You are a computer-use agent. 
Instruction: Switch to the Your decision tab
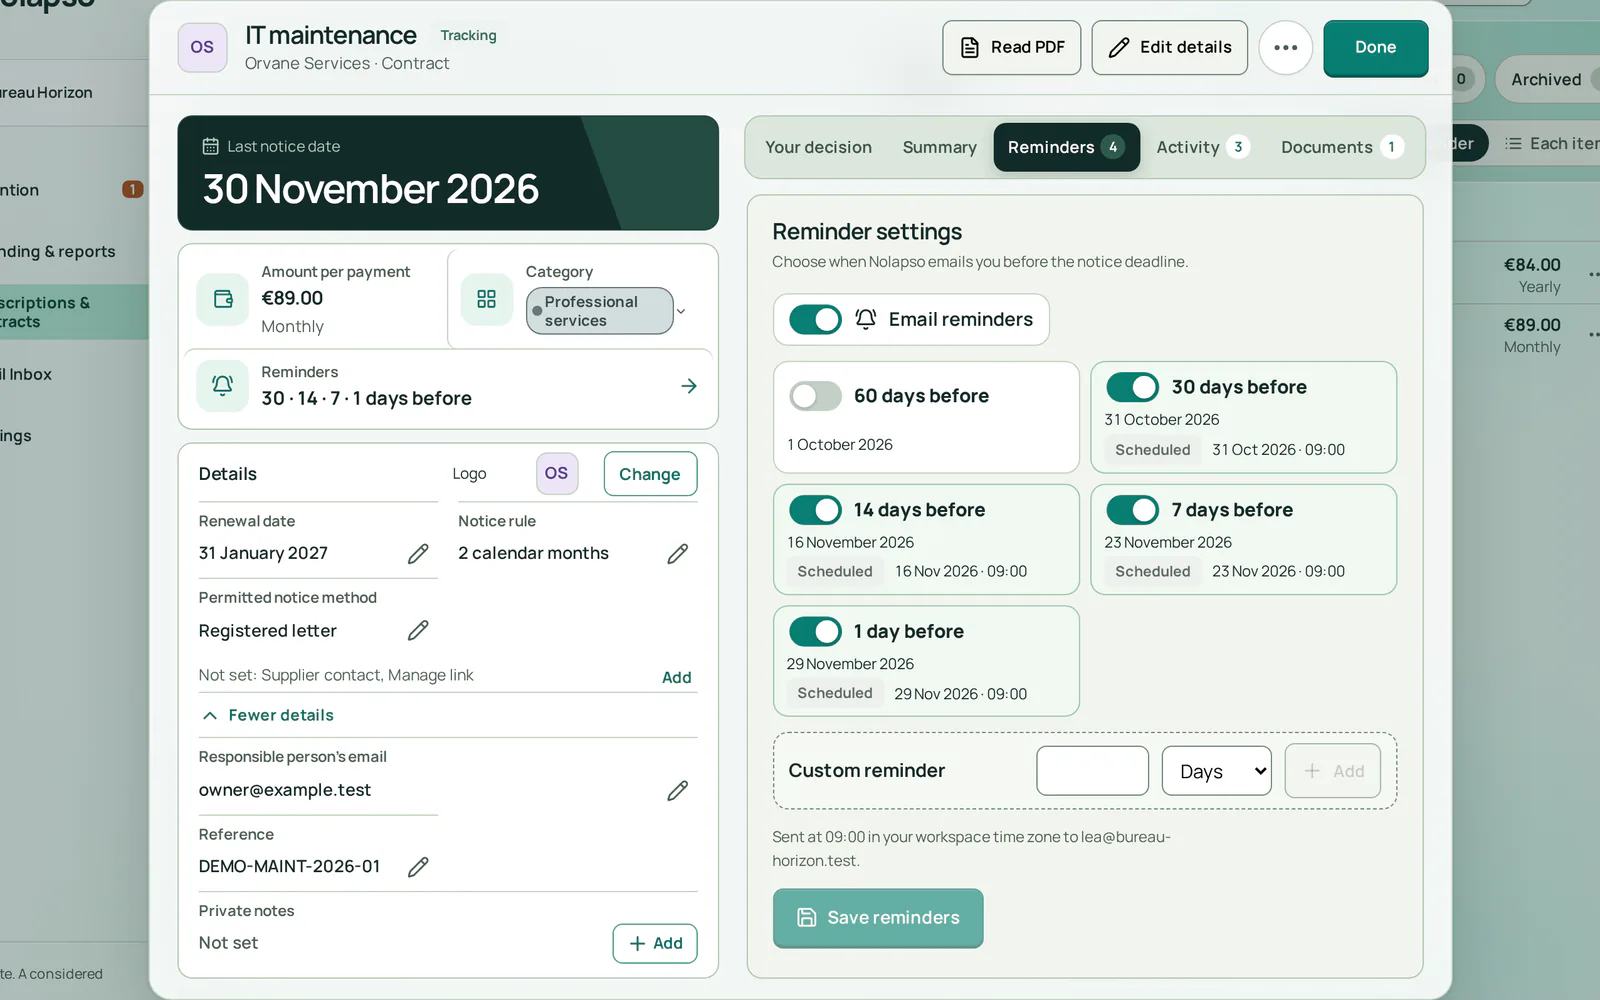click(818, 147)
